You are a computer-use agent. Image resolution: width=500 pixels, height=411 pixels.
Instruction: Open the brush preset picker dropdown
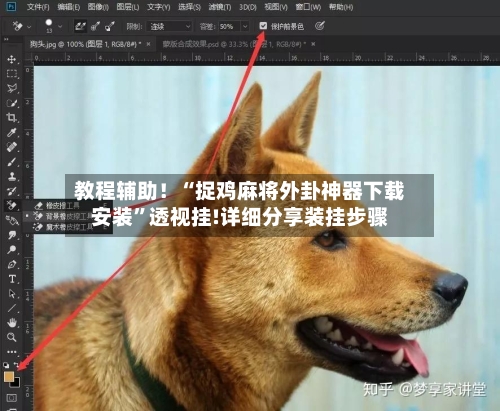60,26
